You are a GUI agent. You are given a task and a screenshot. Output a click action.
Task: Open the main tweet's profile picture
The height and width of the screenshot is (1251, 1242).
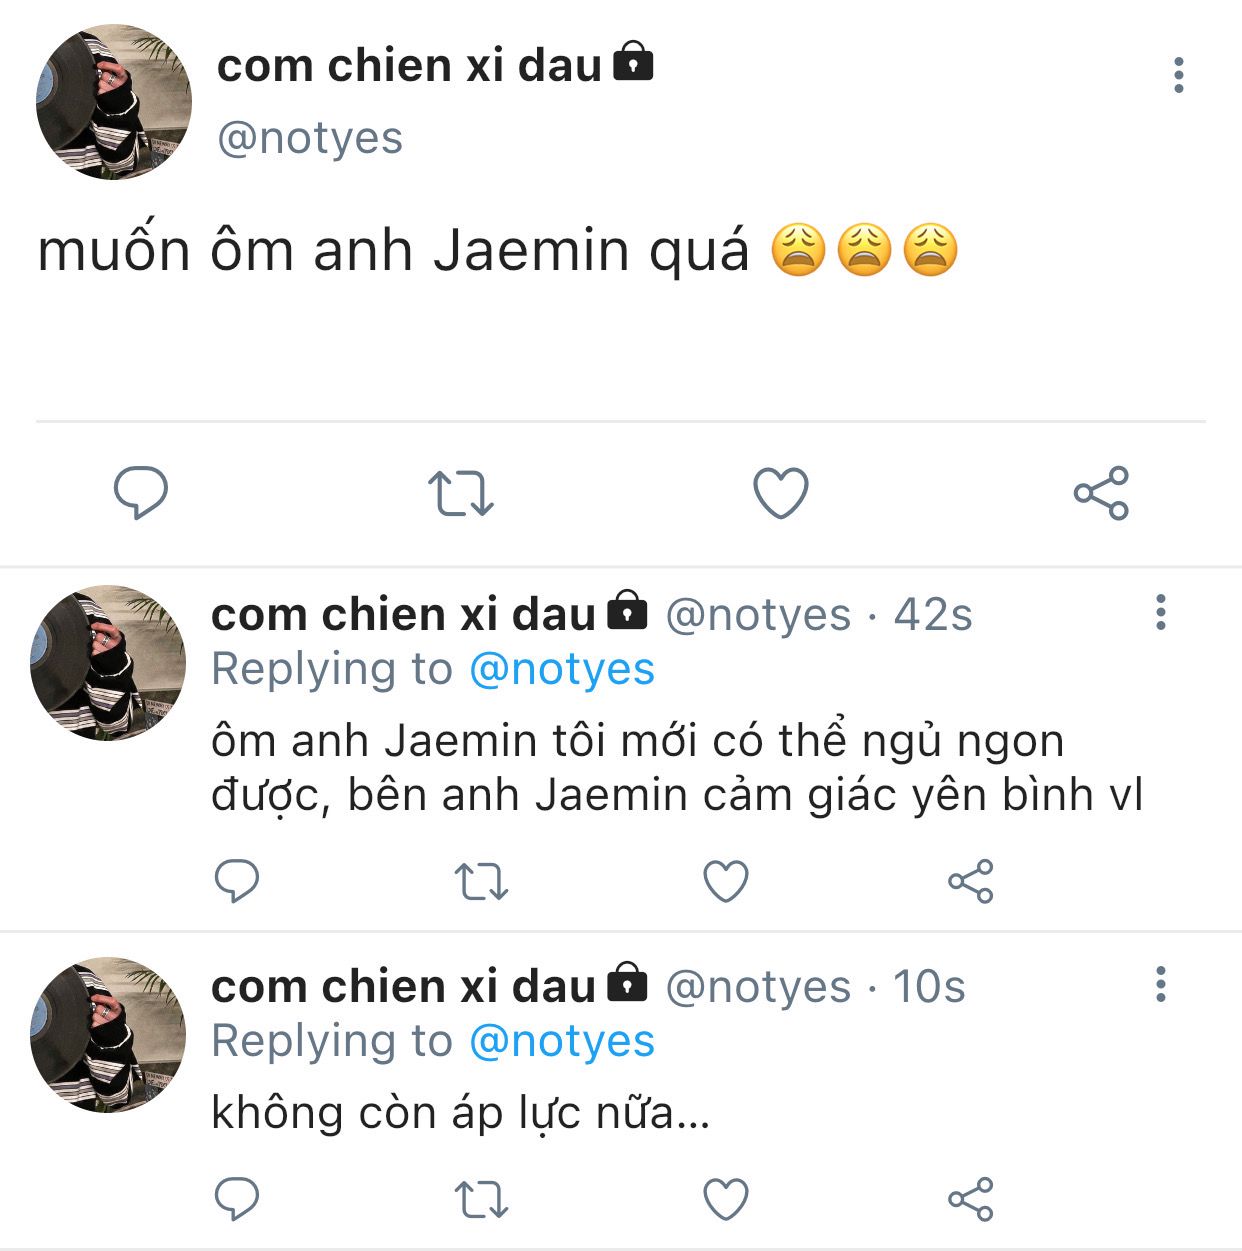113,102
